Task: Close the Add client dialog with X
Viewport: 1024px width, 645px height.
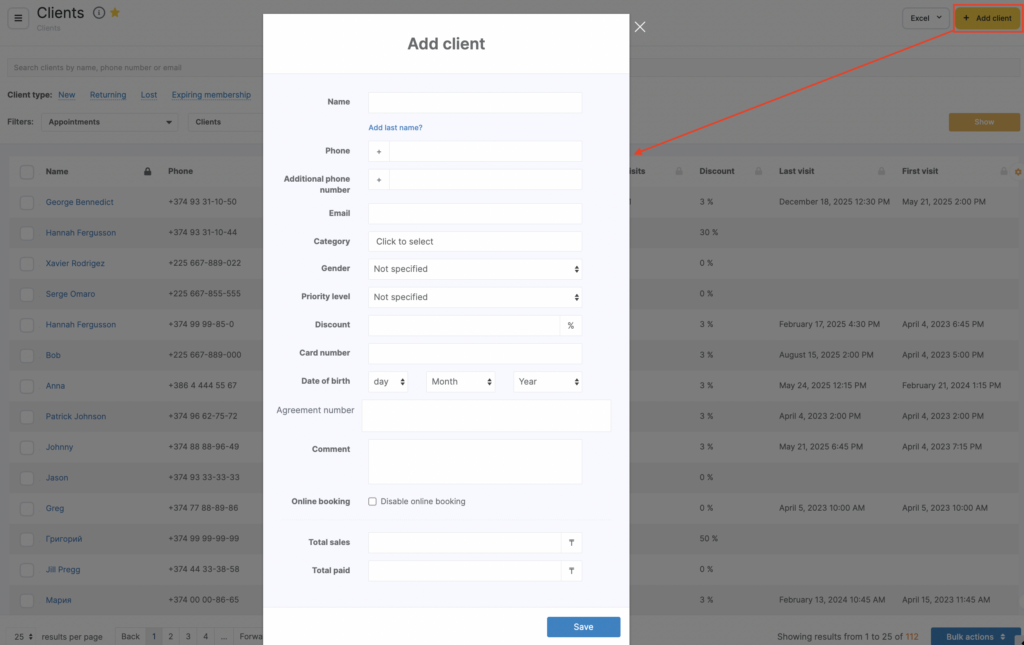Action: point(640,27)
